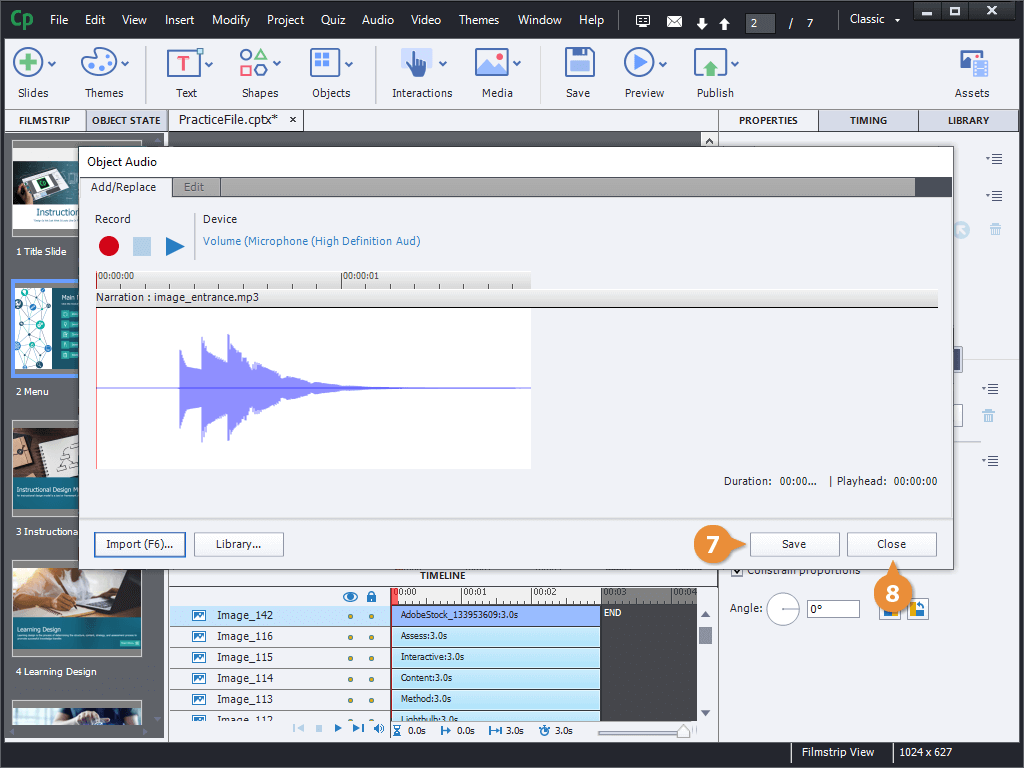This screenshot has width=1024, height=768.
Task: Click the Stop recording square button
Action: coord(142,246)
